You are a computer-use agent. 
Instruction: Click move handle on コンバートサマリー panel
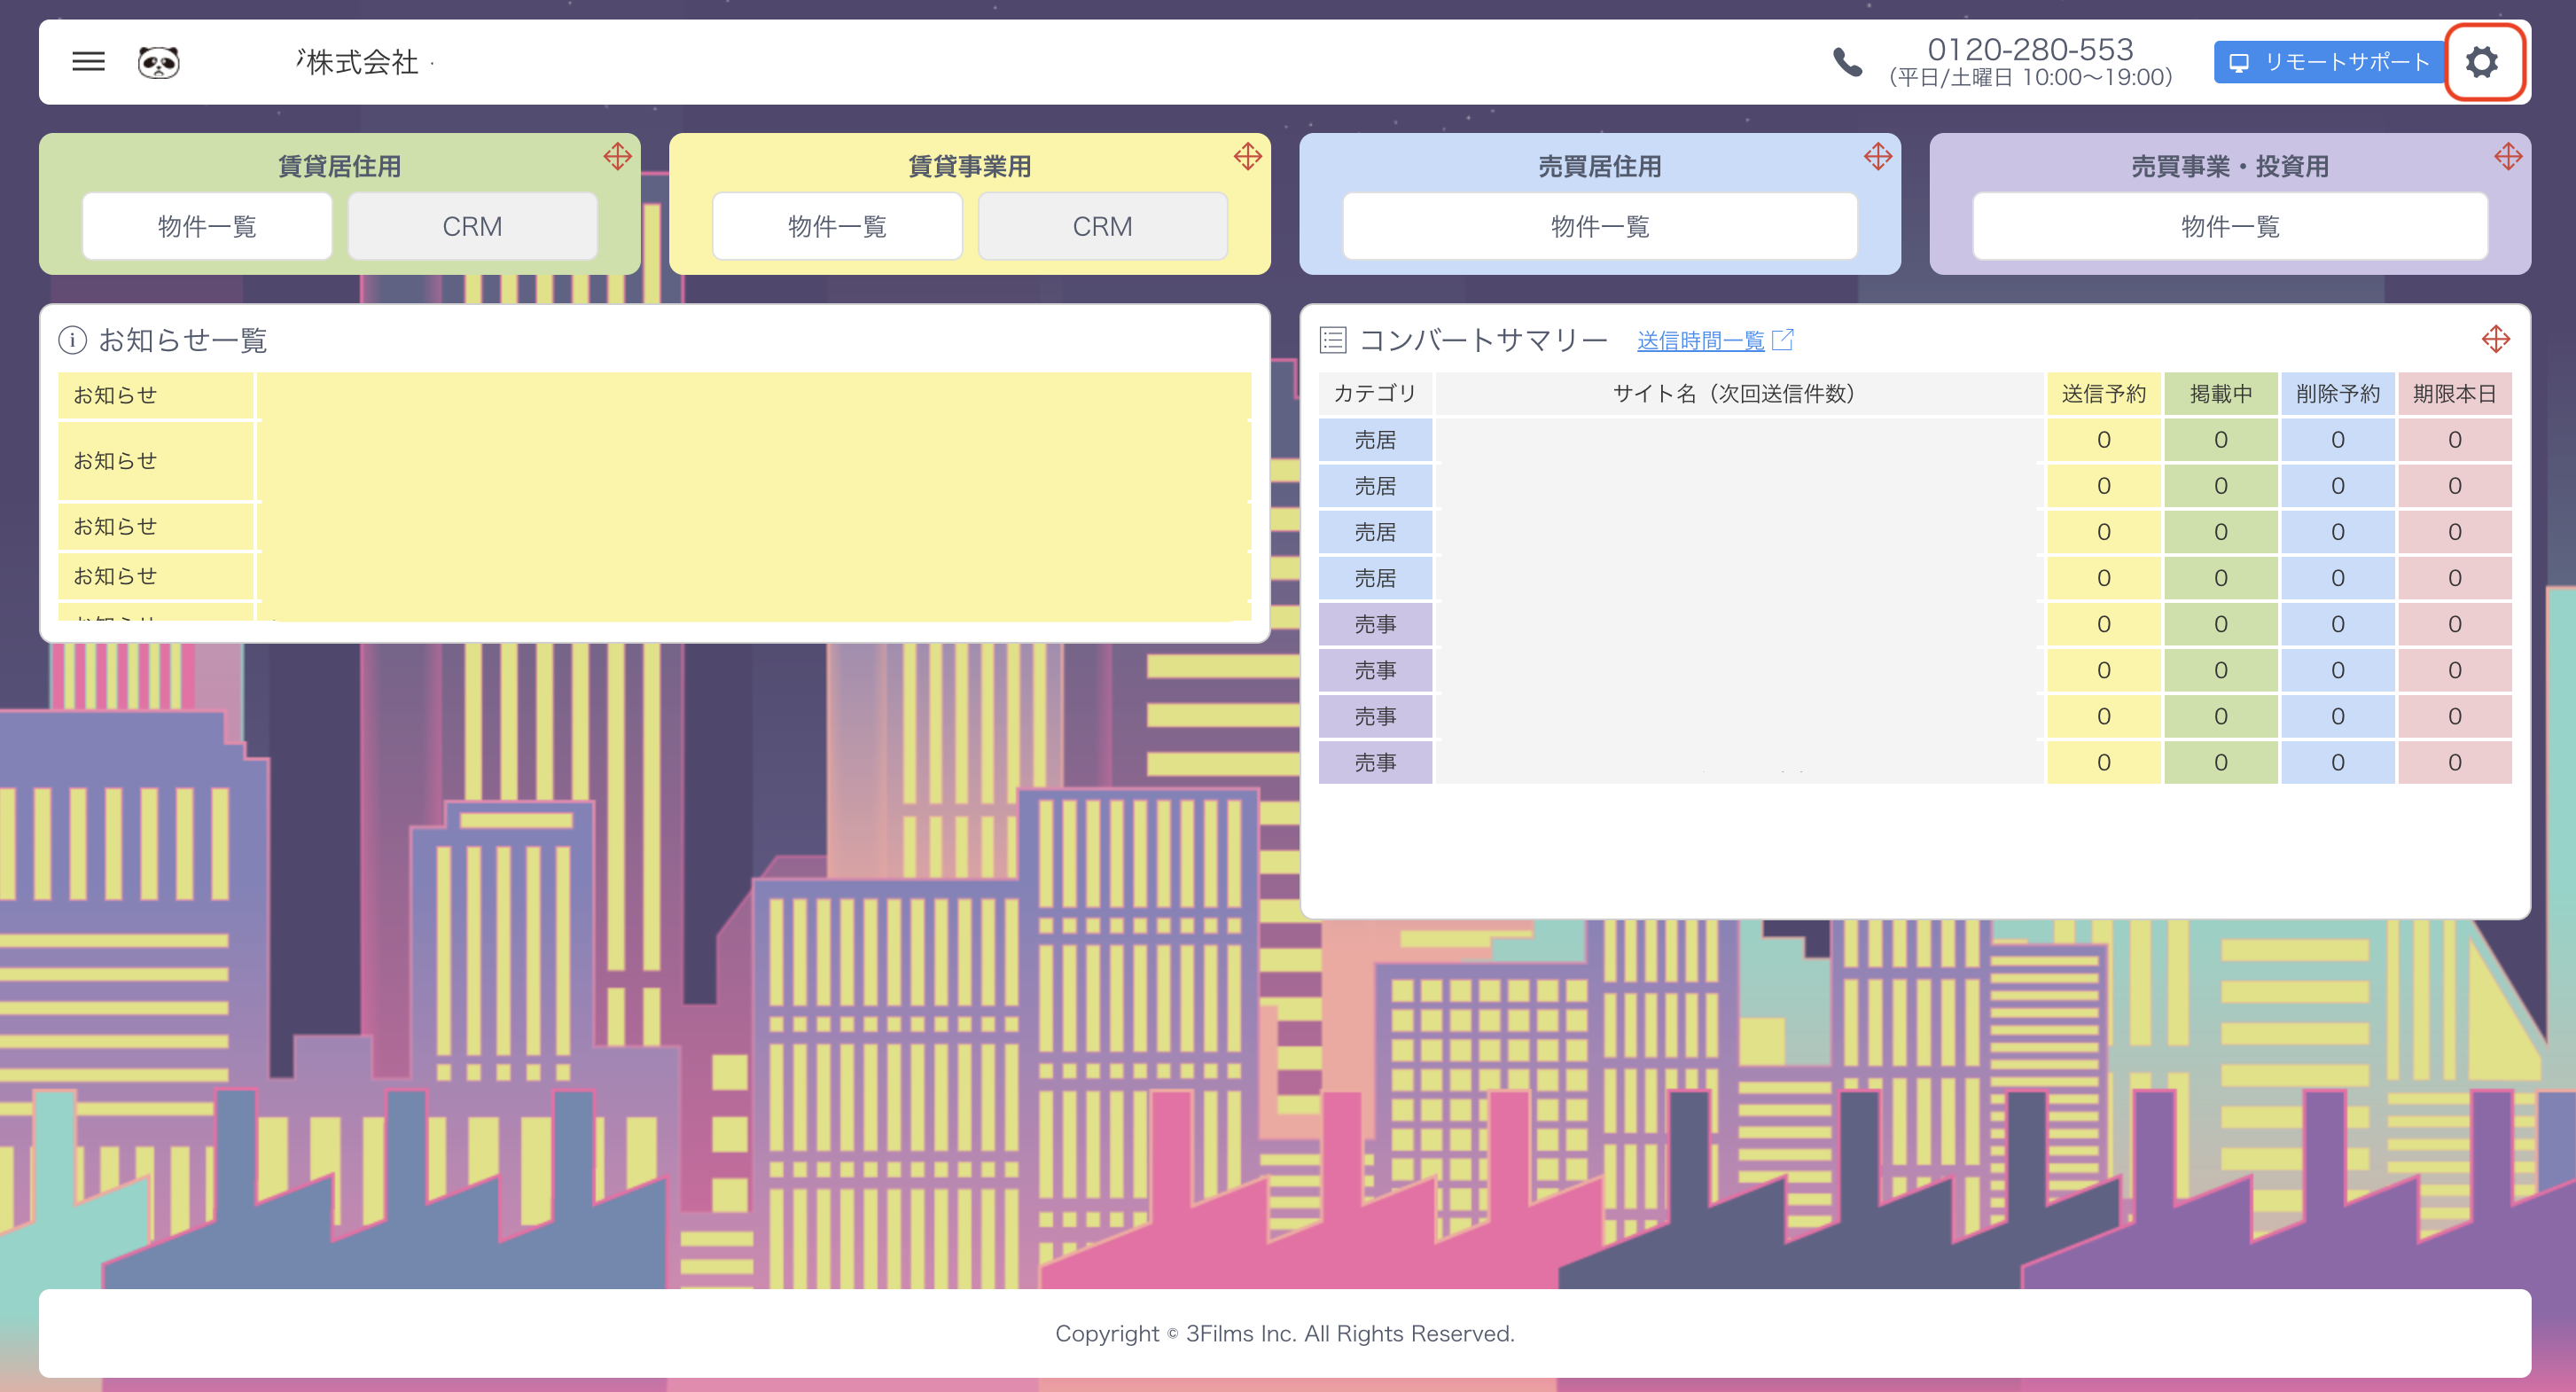pos(2495,339)
